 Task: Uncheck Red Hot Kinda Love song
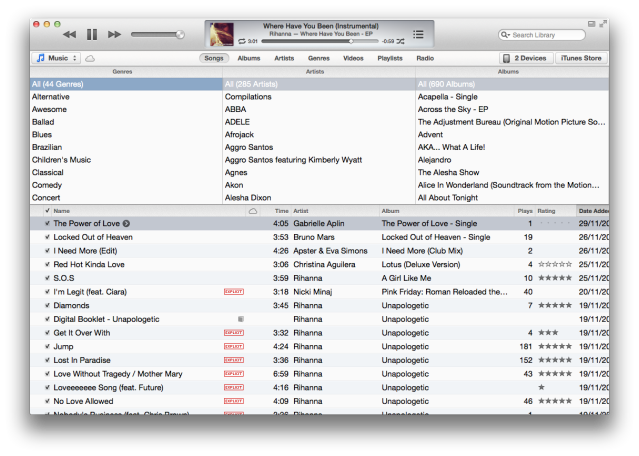click(47, 265)
